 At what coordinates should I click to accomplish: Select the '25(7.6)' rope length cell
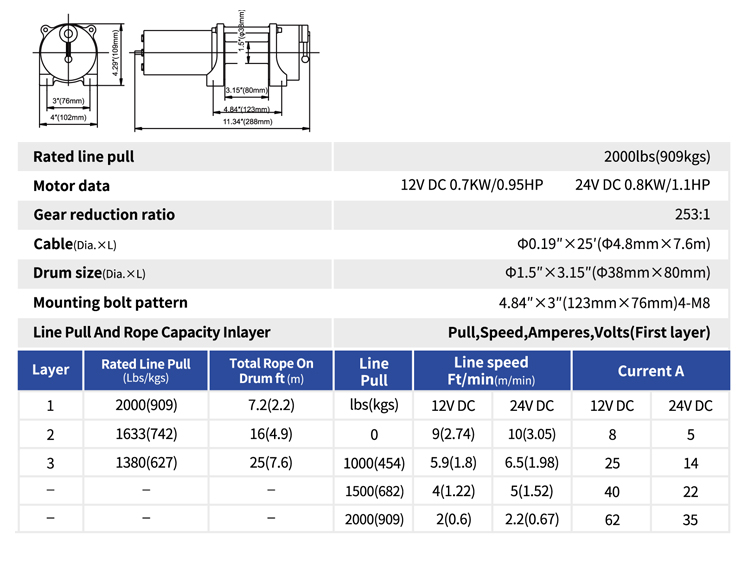click(x=270, y=464)
